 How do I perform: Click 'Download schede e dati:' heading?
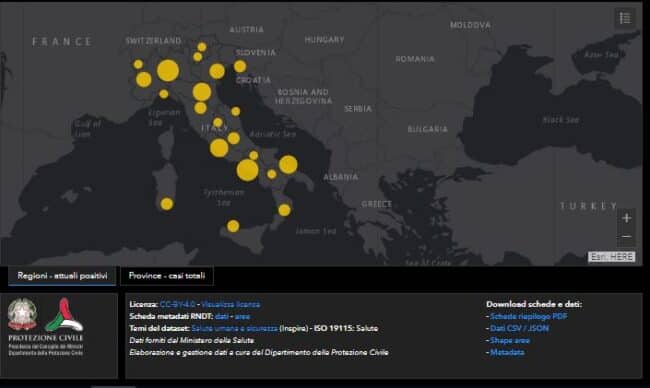coord(534,304)
